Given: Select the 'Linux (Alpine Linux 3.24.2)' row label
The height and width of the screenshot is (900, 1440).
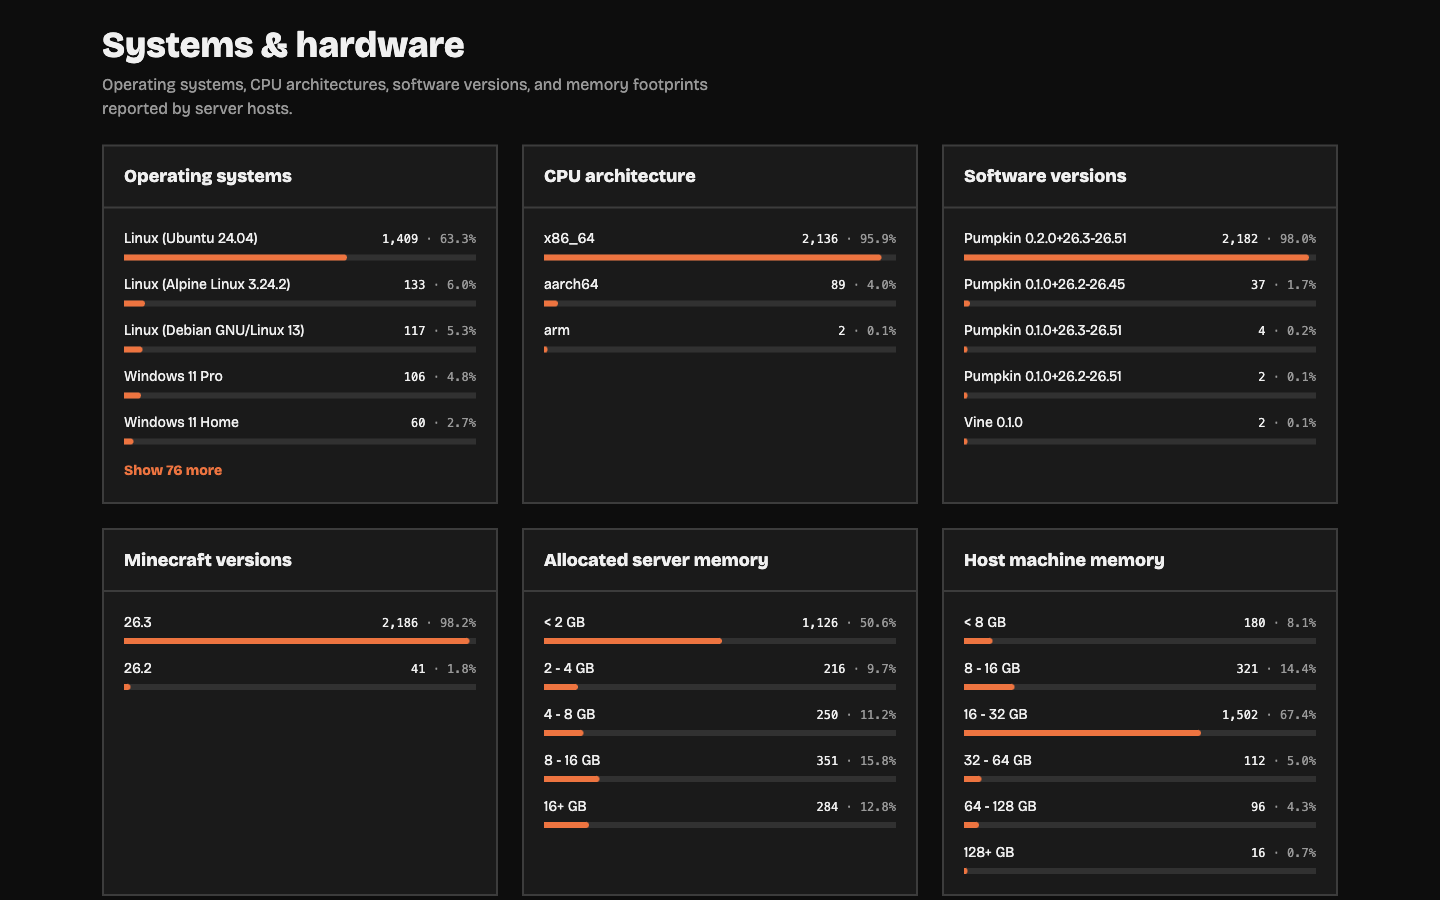Looking at the screenshot, I should [x=207, y=284].
